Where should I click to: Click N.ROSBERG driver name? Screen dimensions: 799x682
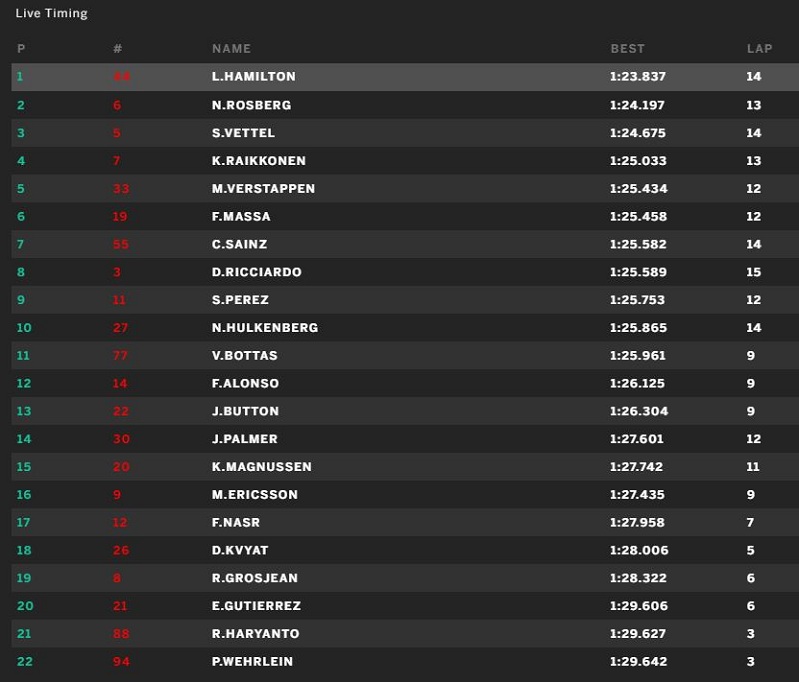click(x=251, y=105)
